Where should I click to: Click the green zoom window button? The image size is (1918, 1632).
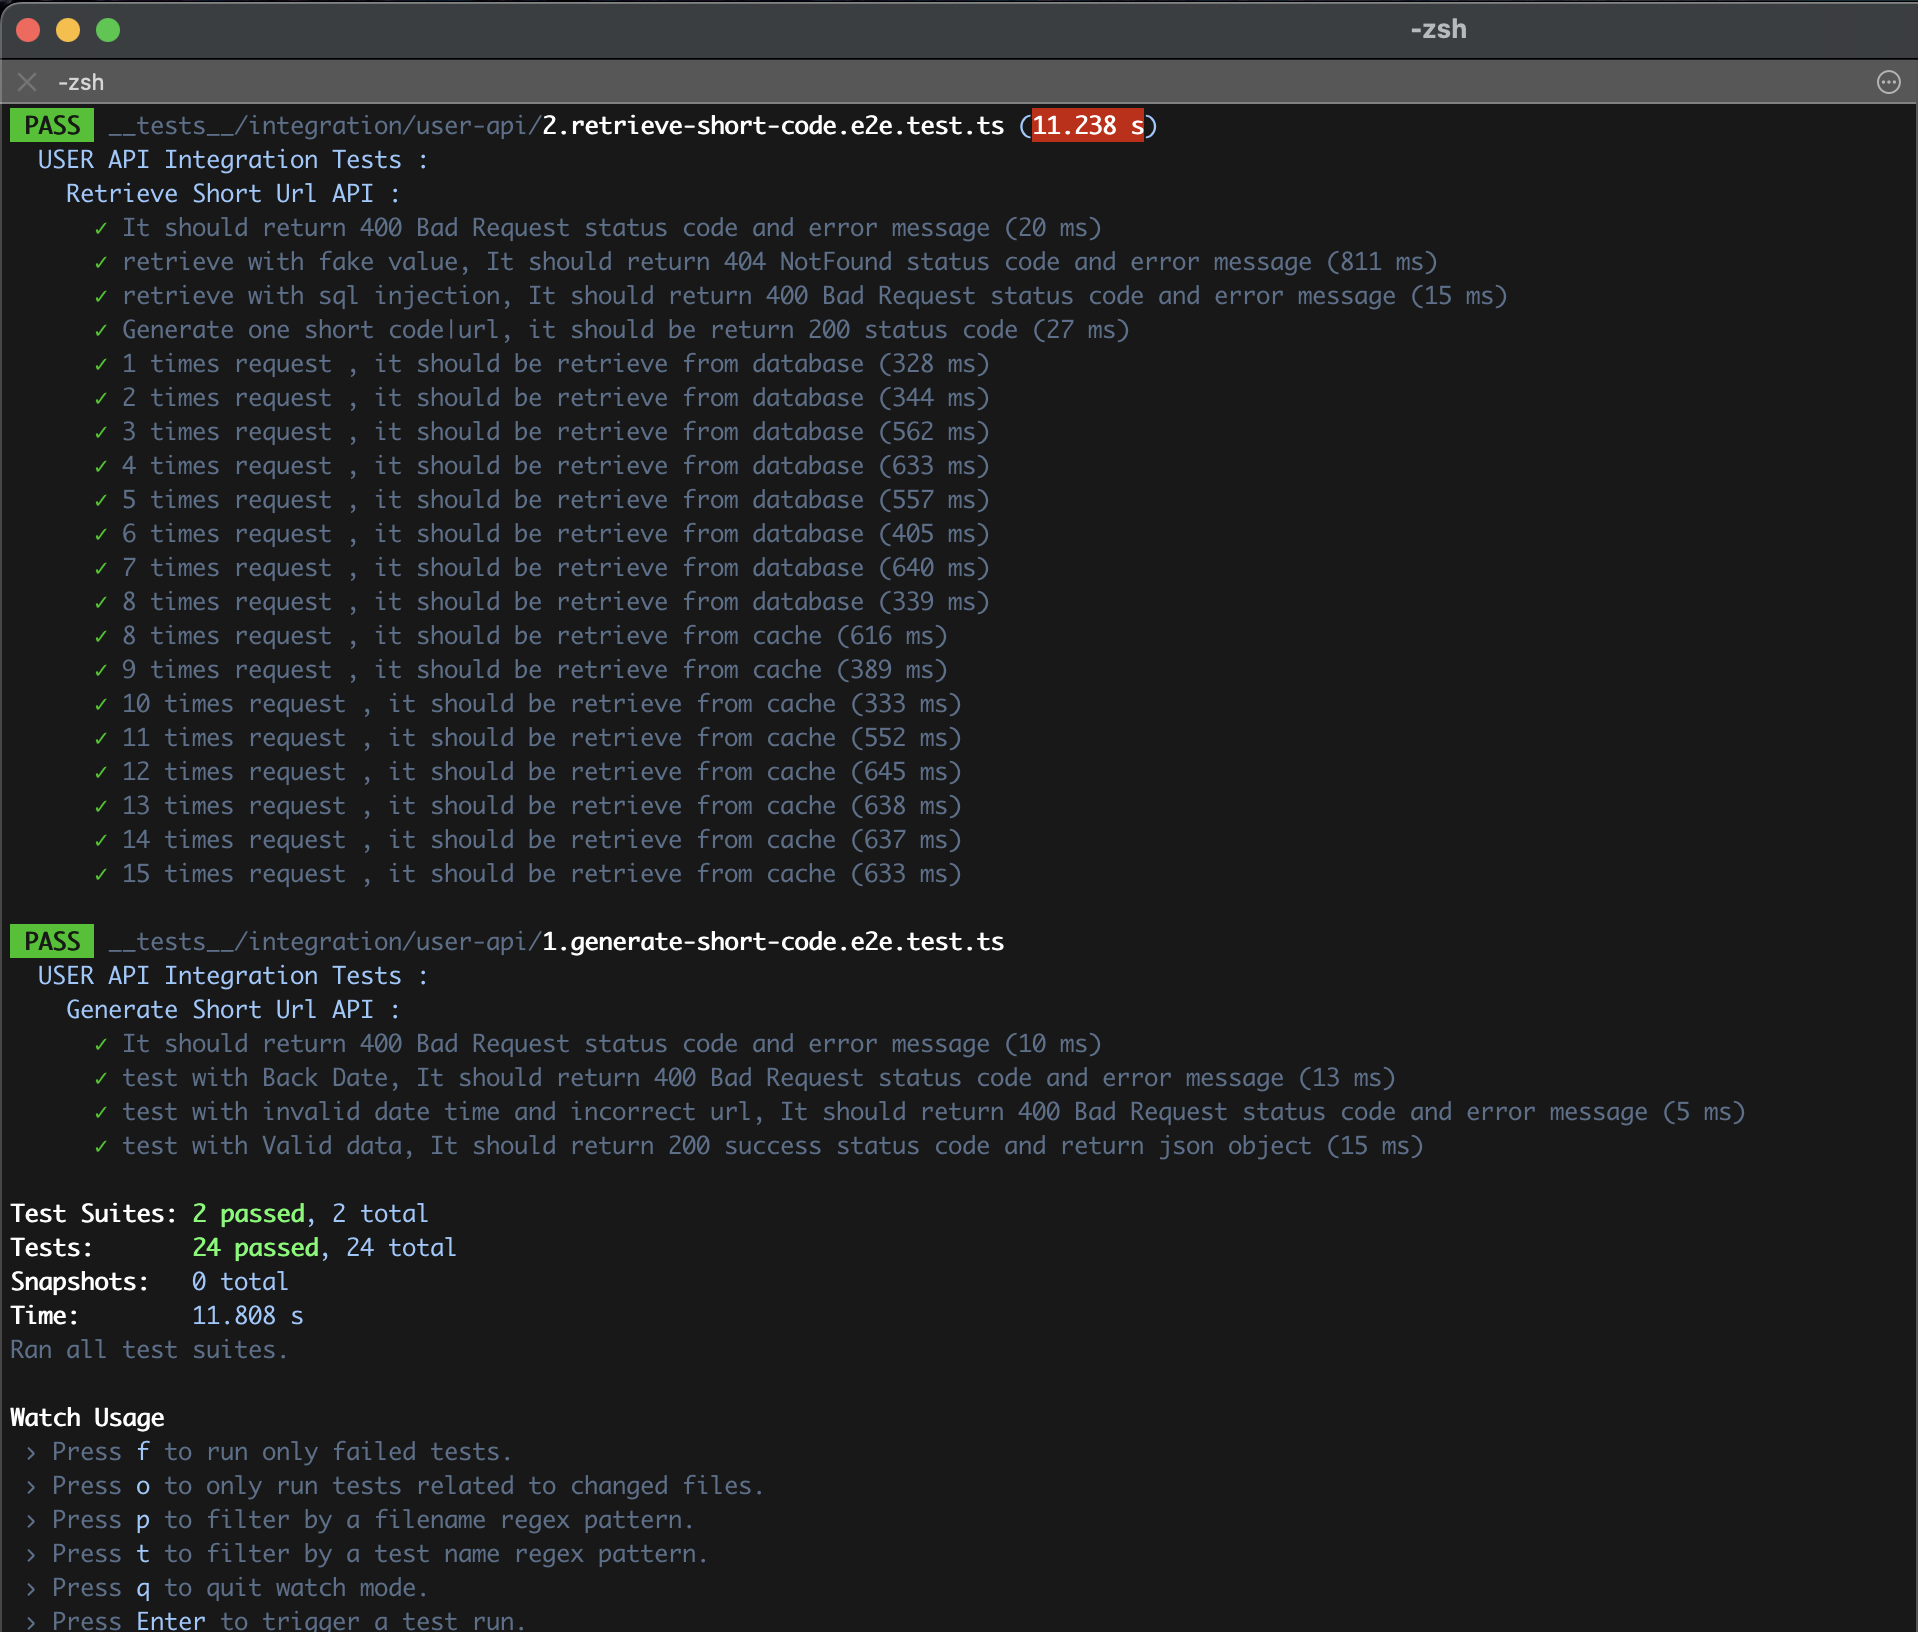point(108,30)
